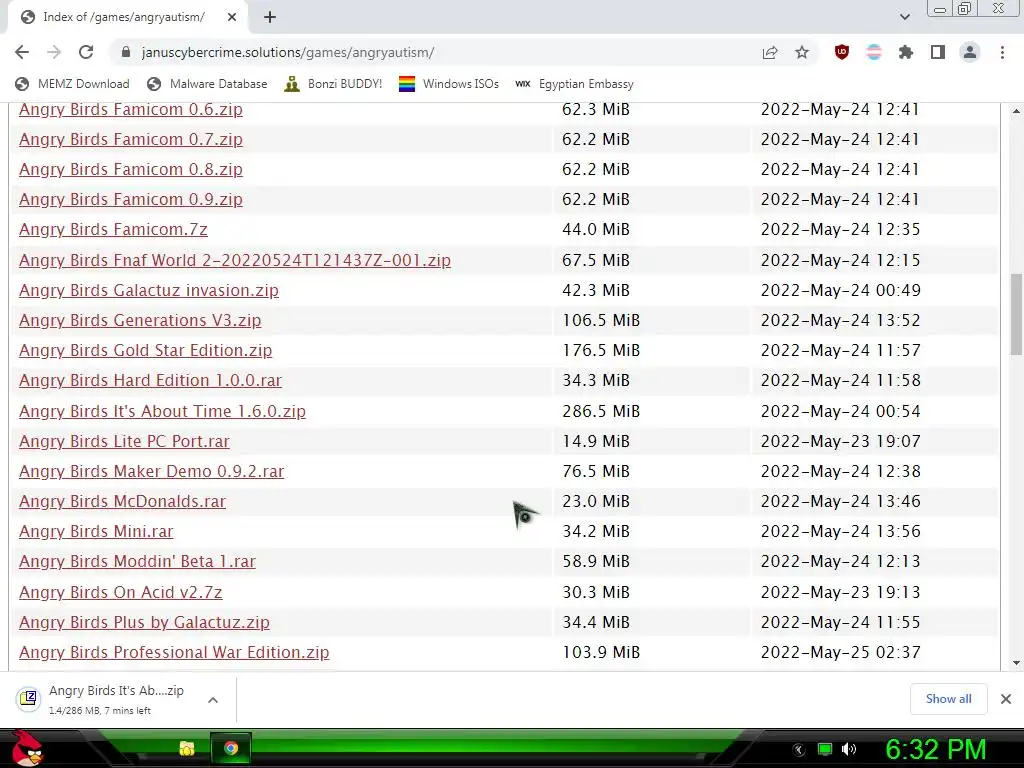Download Angry Birds Famicom.7z
Screen dimensions: 1024x768
tap(113, 229)
